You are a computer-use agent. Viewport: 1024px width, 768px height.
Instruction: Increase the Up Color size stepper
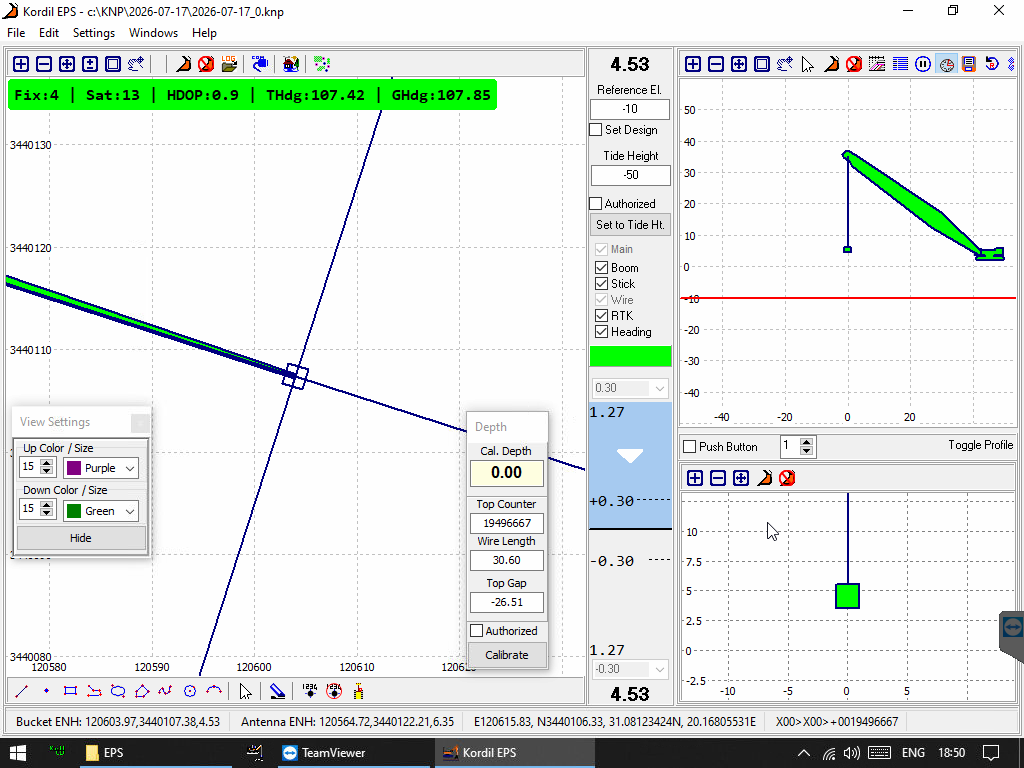tap(46, 463)
